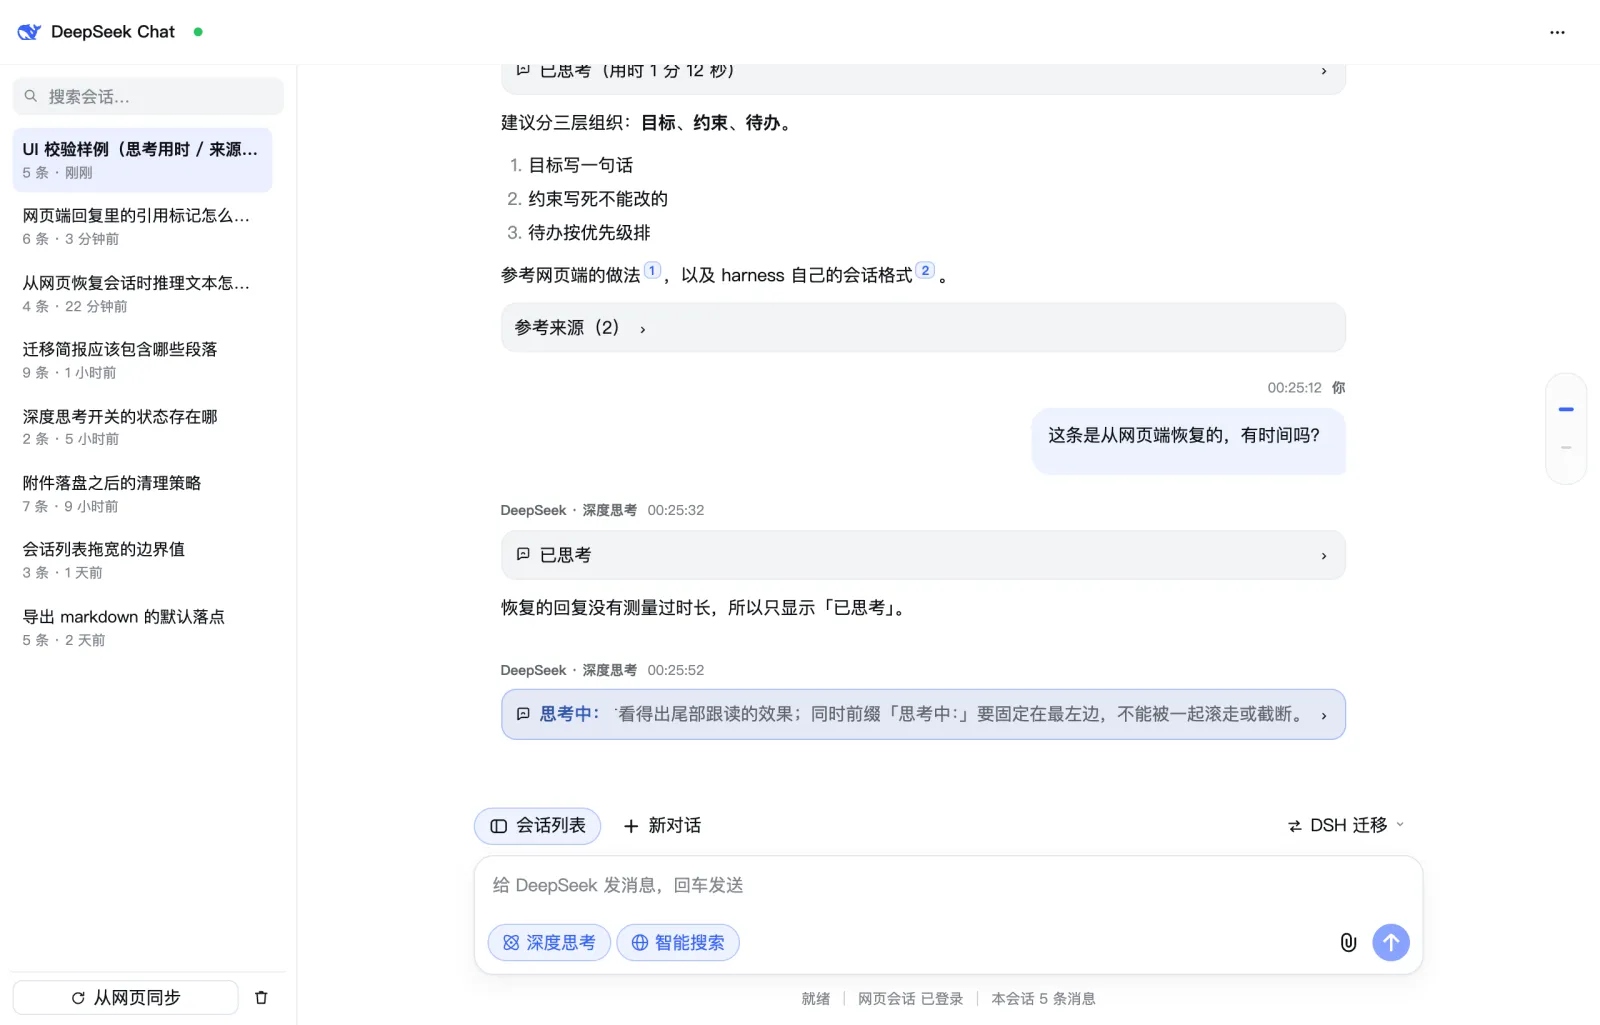
Task: Click status text 网页会话 已登录
Action: coord(911,998)
